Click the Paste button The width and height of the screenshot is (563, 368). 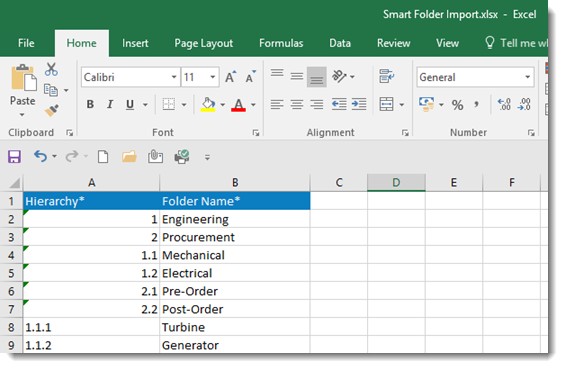point(23,90)
